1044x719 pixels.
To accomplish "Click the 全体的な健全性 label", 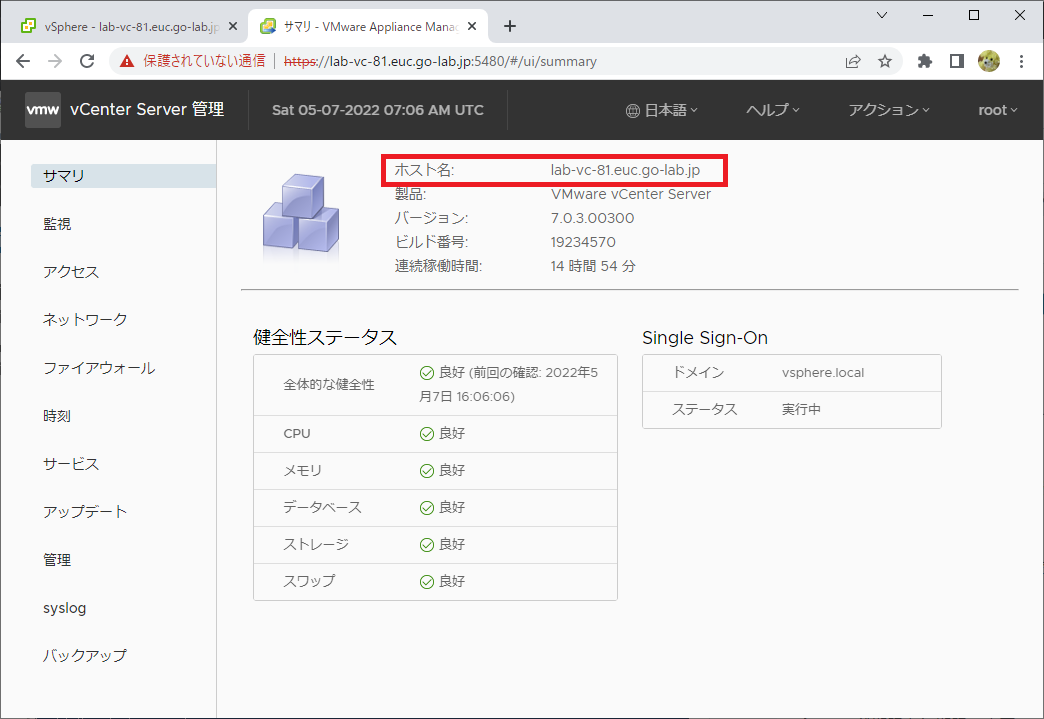I will (328, 385).
